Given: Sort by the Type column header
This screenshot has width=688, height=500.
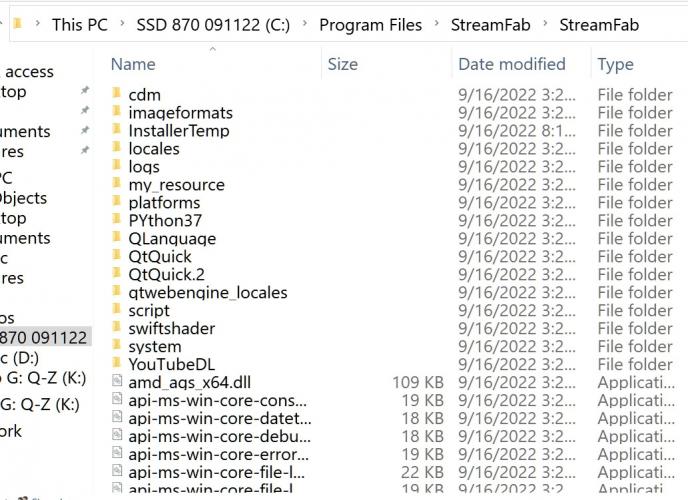Looking at the screenshot, I should [x=615, y=65].
